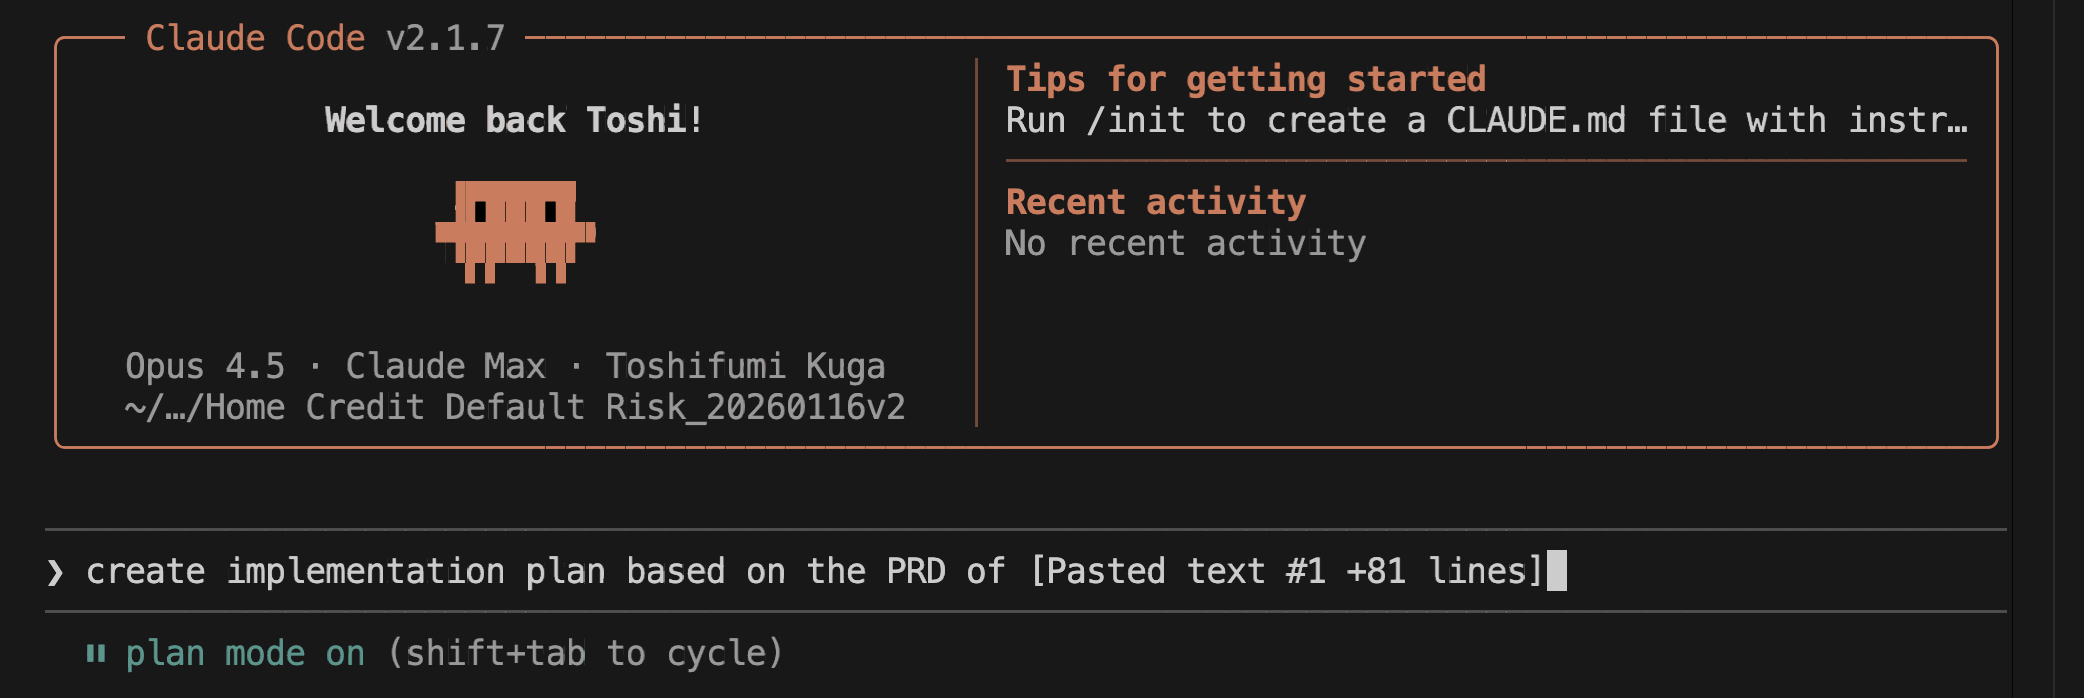
Task: Click the "No recent activity" message
Action: (1185, 243)
